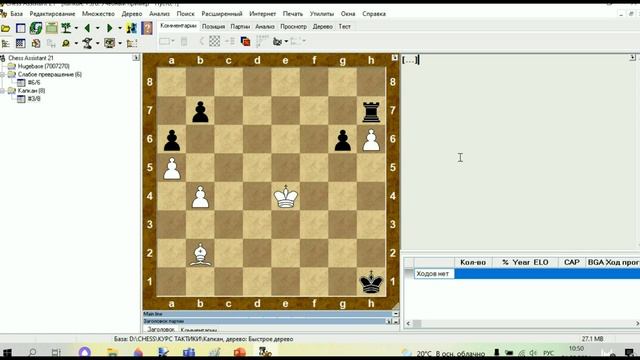Click the rightmost board setup toolbar icon

(x=132, y=43)
